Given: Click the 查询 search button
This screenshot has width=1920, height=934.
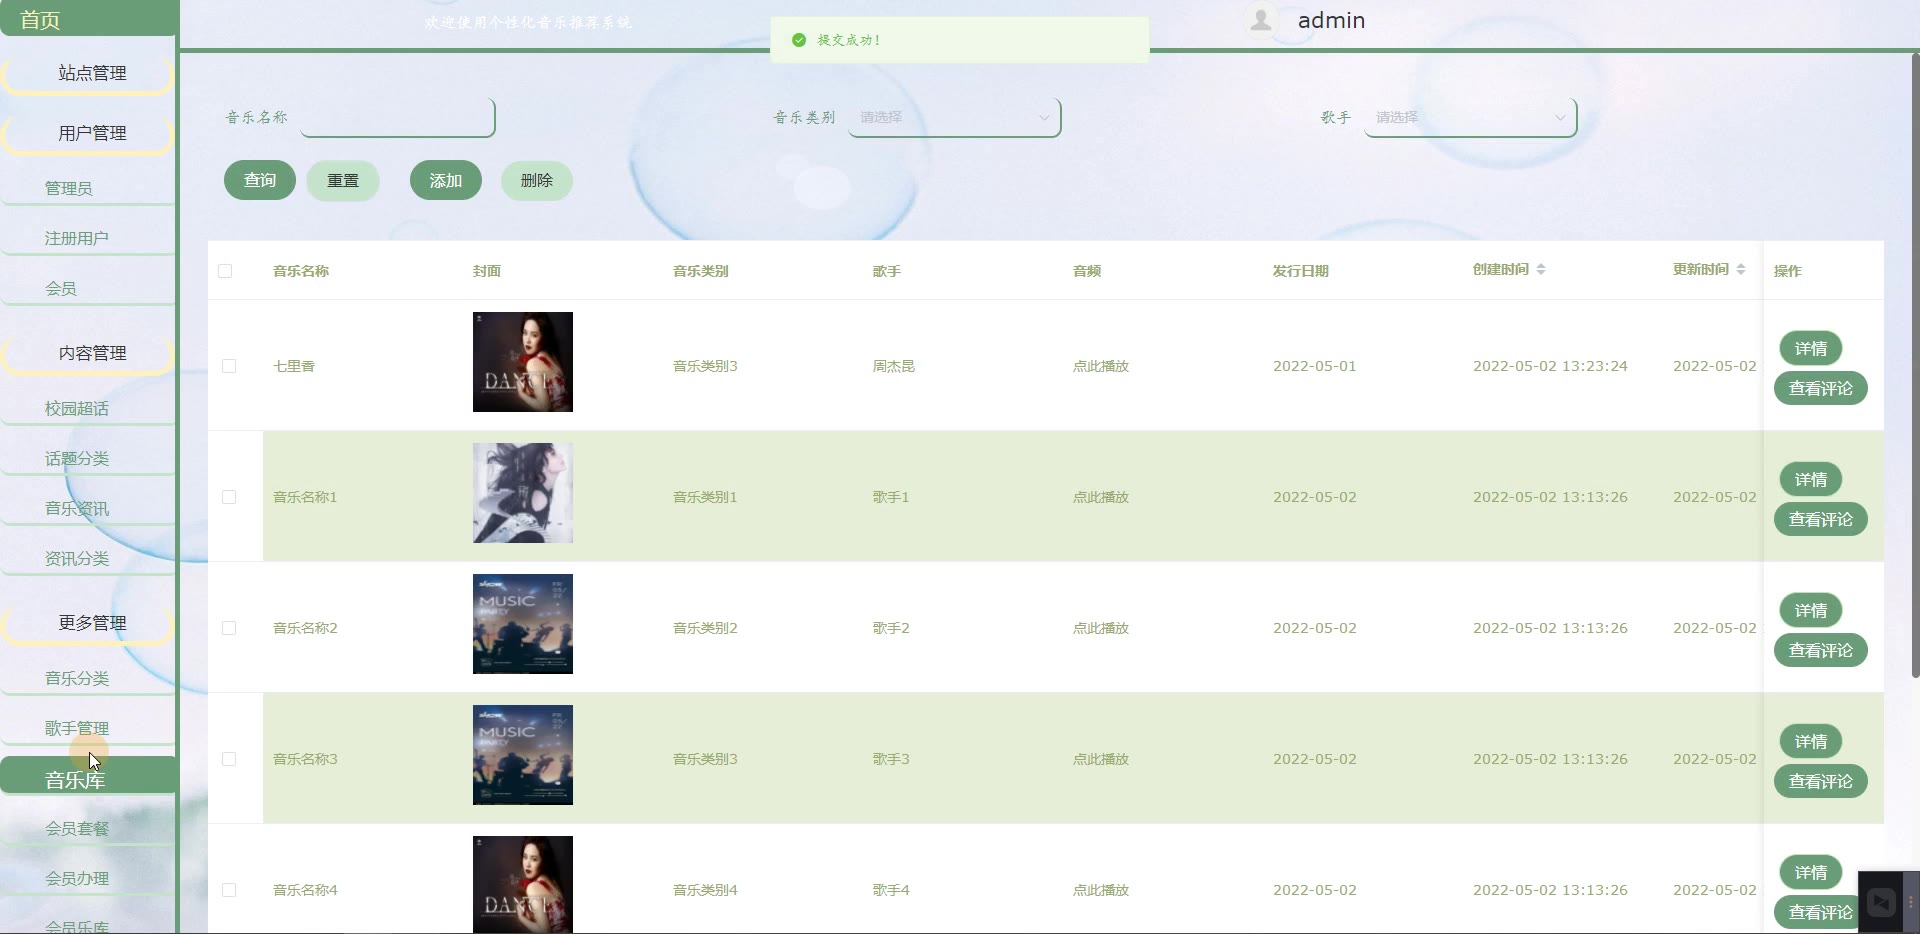Looking at the screenshot, I should (260, 180).
